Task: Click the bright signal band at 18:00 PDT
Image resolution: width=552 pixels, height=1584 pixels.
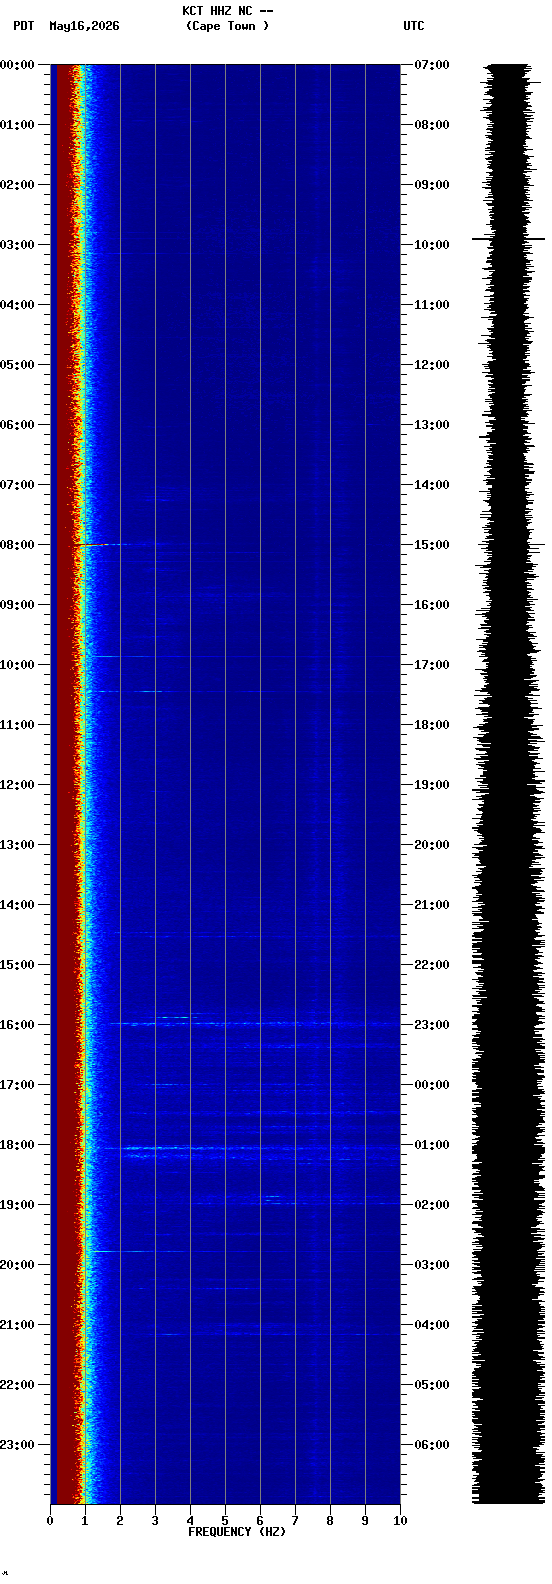Action: 160,1148
